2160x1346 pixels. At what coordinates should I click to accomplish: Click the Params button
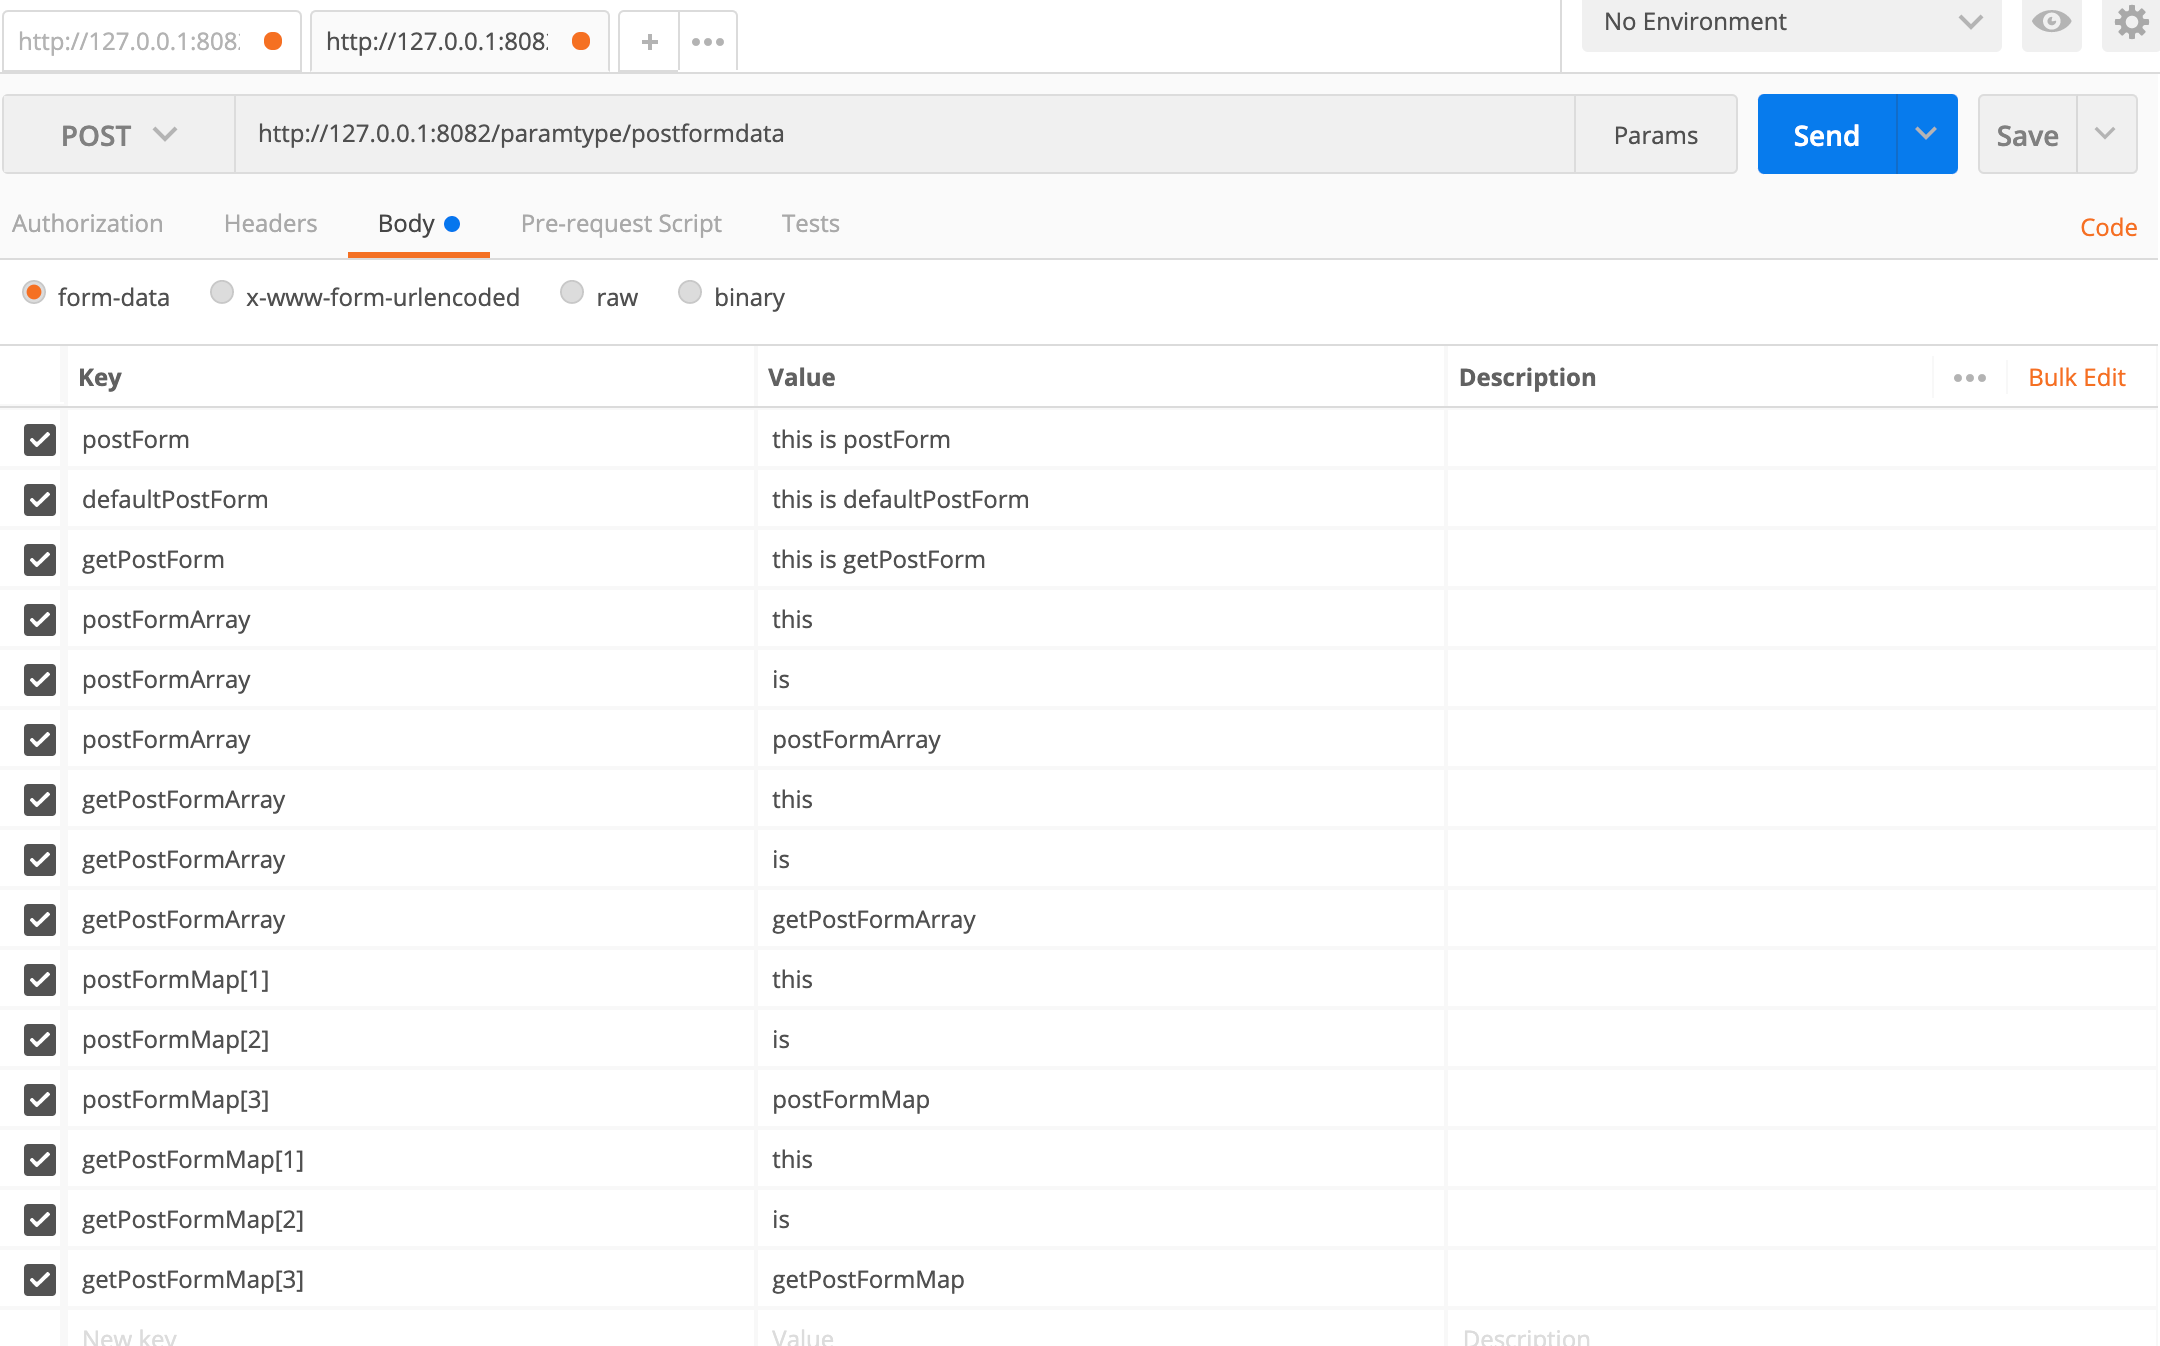(1655, 135)
